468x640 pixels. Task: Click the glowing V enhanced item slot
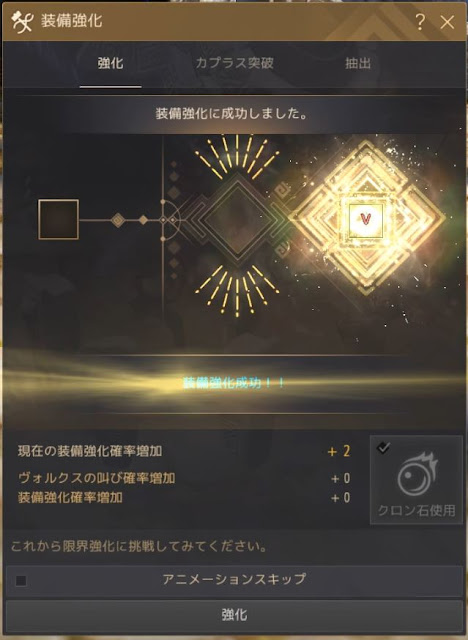366,220
